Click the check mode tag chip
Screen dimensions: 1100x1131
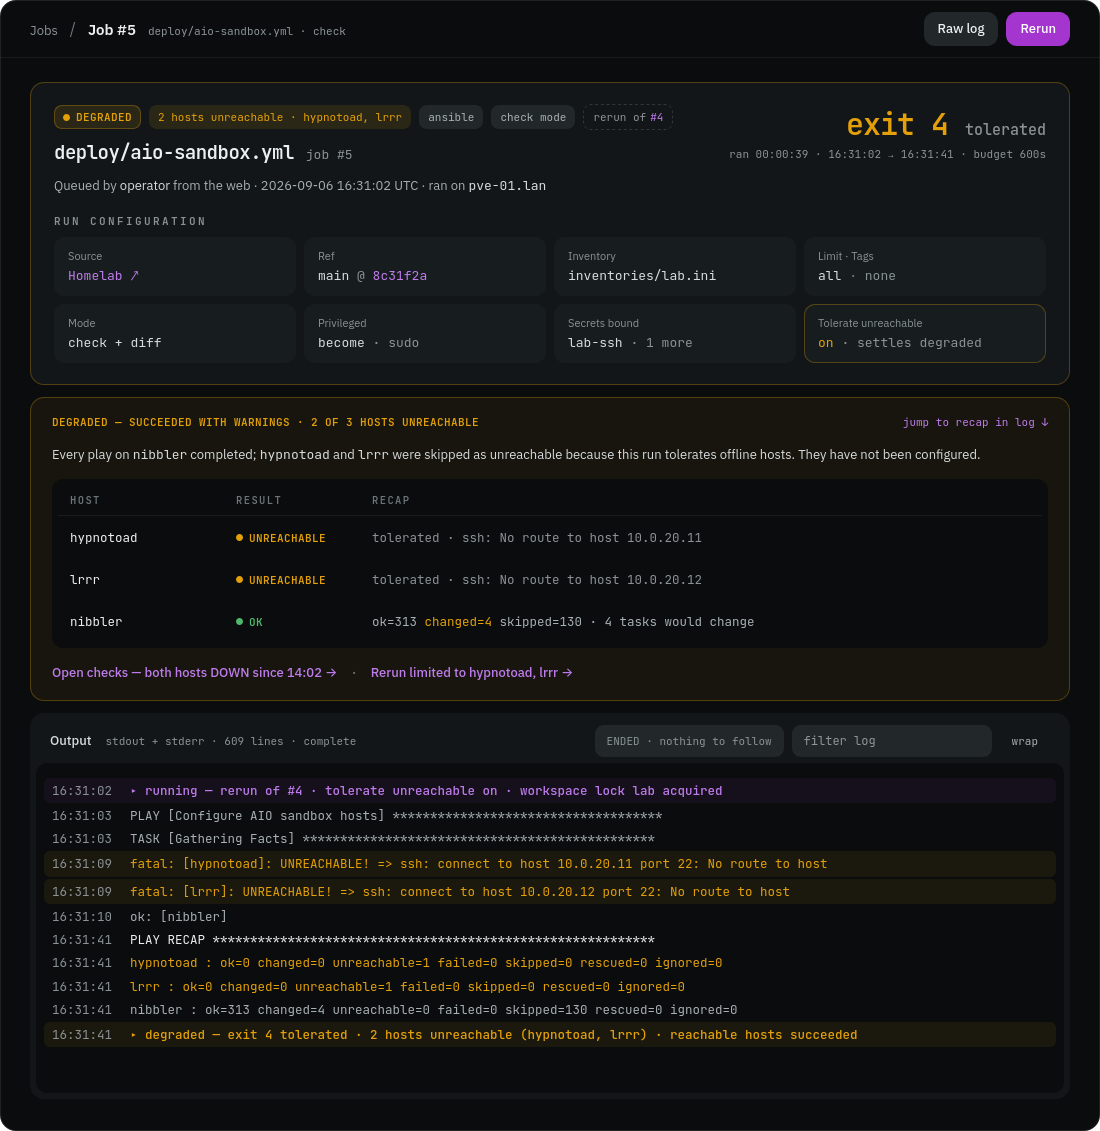(533, 117)
